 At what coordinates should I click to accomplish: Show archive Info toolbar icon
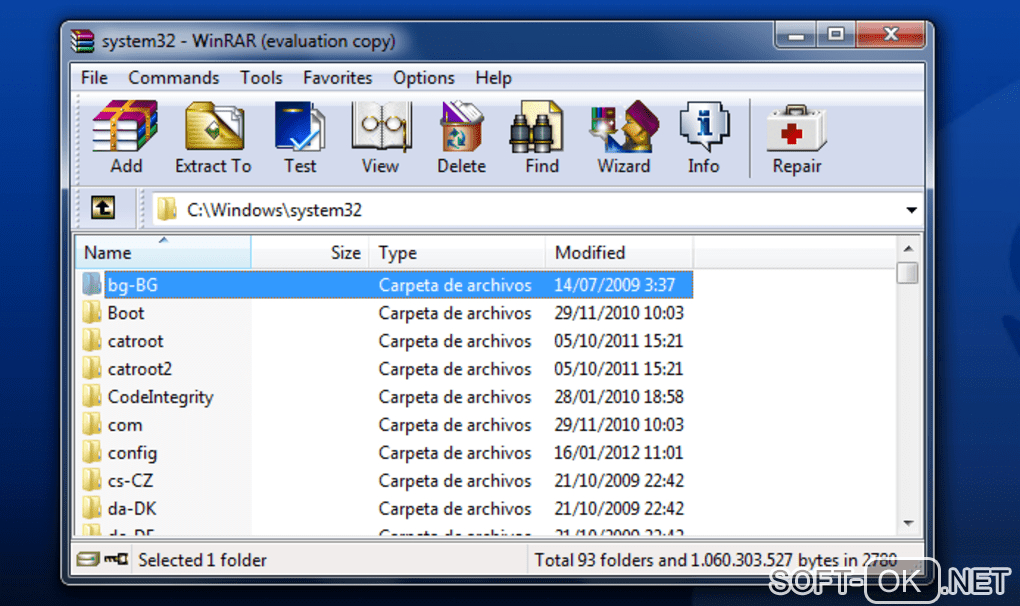[x=704, y=126]
